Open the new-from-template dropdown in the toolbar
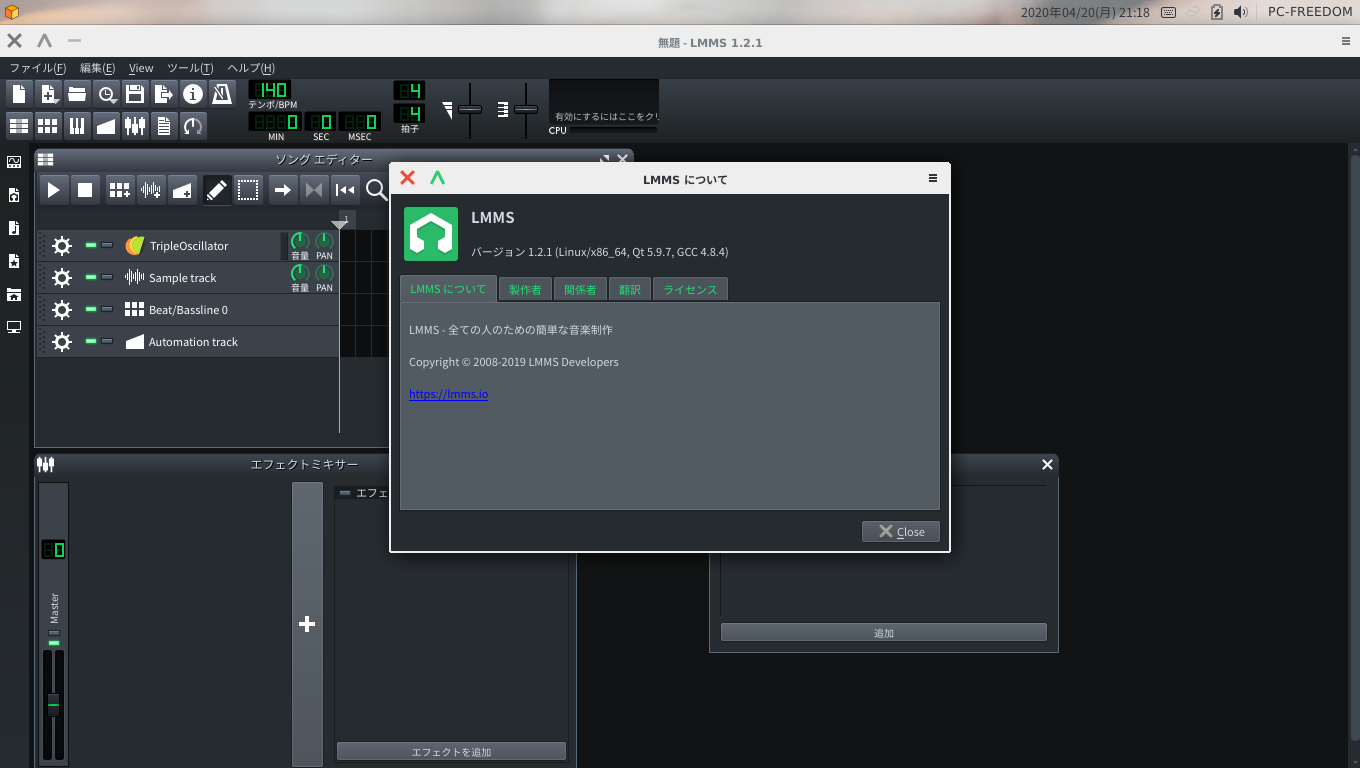The height and width of the screenshot is (768, 1360). pyautogui.click(x=48, y=94)
